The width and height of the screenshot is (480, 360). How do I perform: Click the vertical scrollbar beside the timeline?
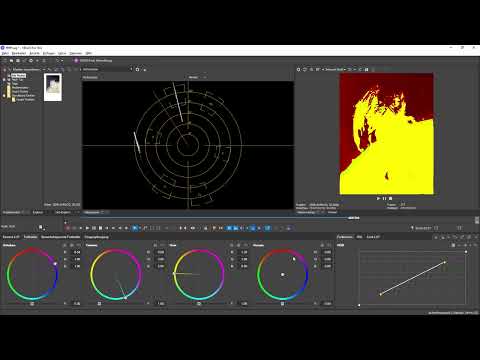[x=477, y=220]
